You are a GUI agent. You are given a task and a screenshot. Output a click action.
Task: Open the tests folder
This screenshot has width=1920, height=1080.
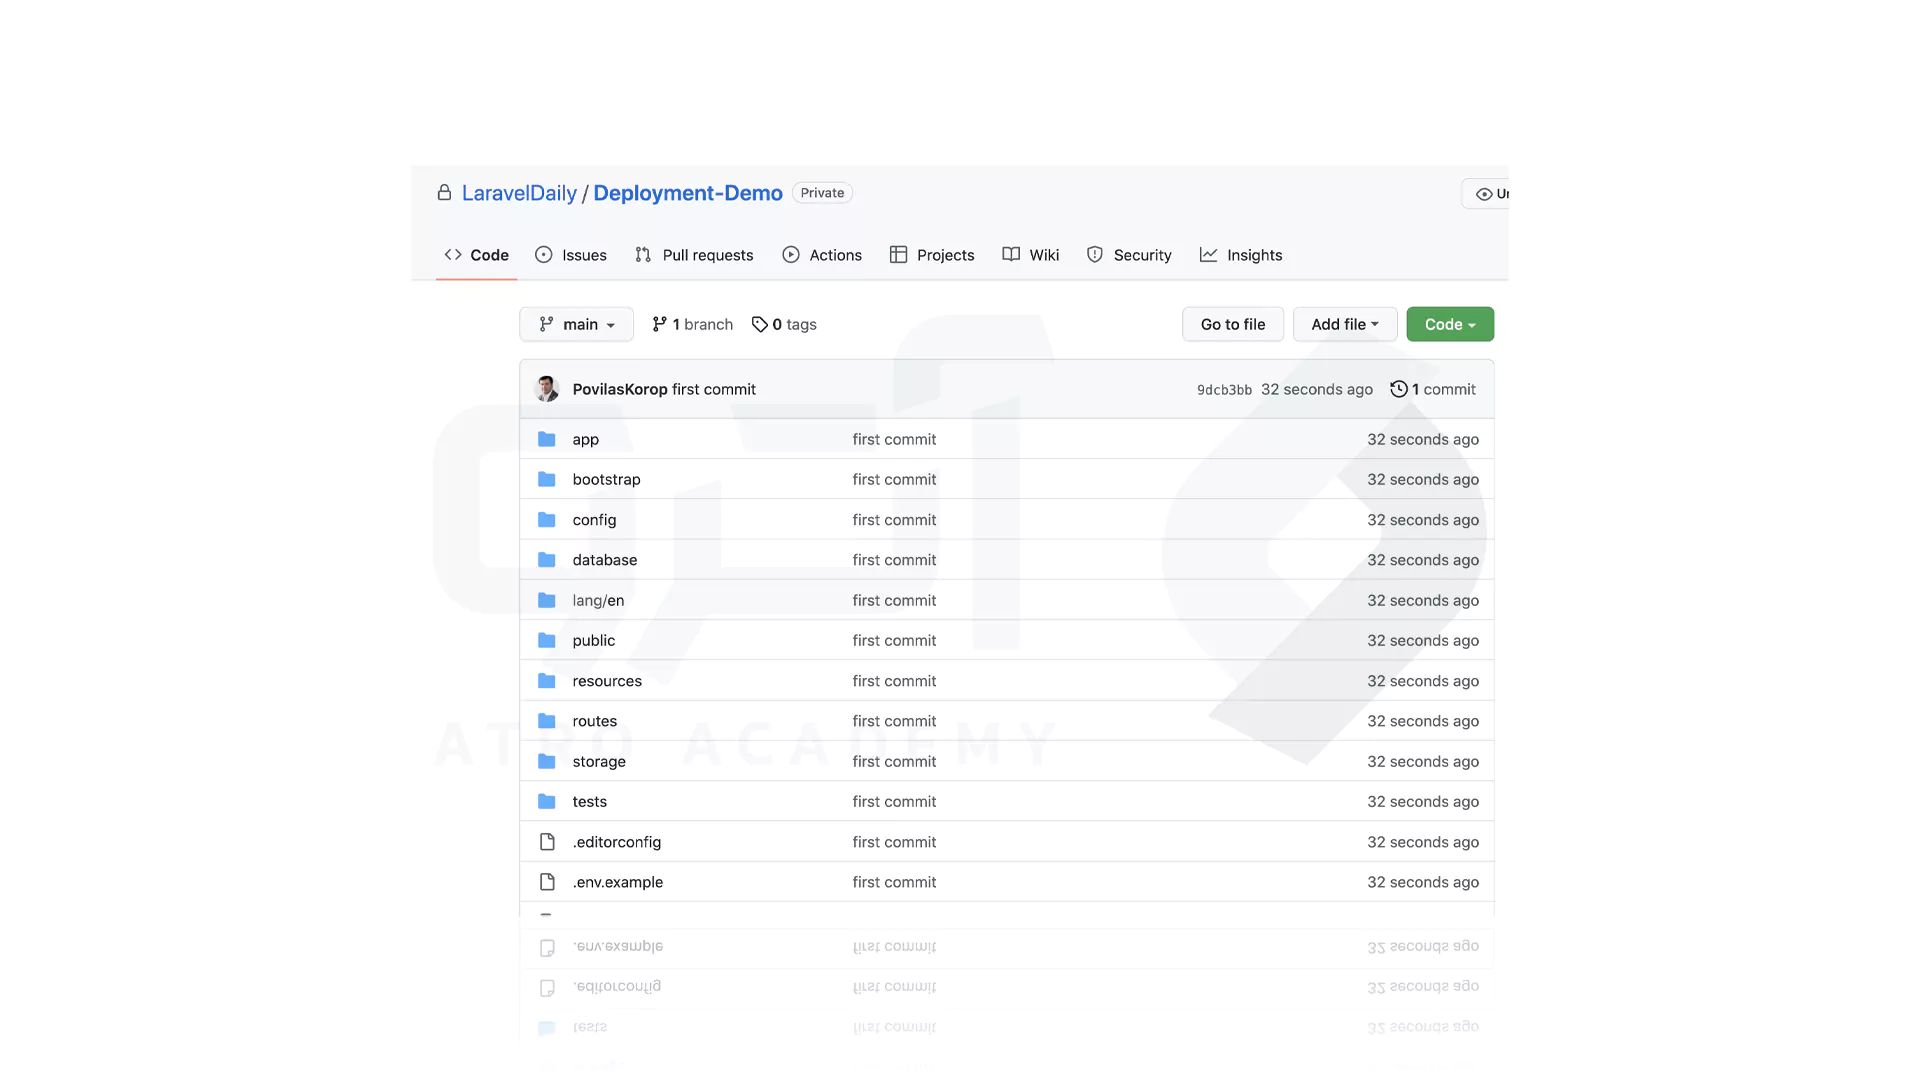tap(589, 802)
